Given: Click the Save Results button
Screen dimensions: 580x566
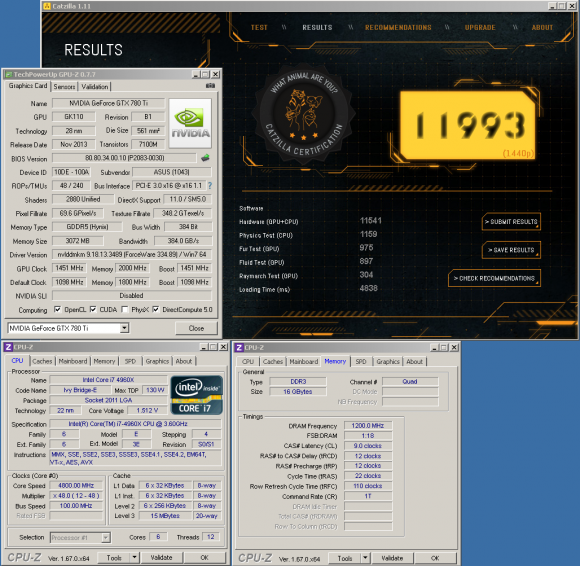Looking at the screenshot, I should point(511,250).
